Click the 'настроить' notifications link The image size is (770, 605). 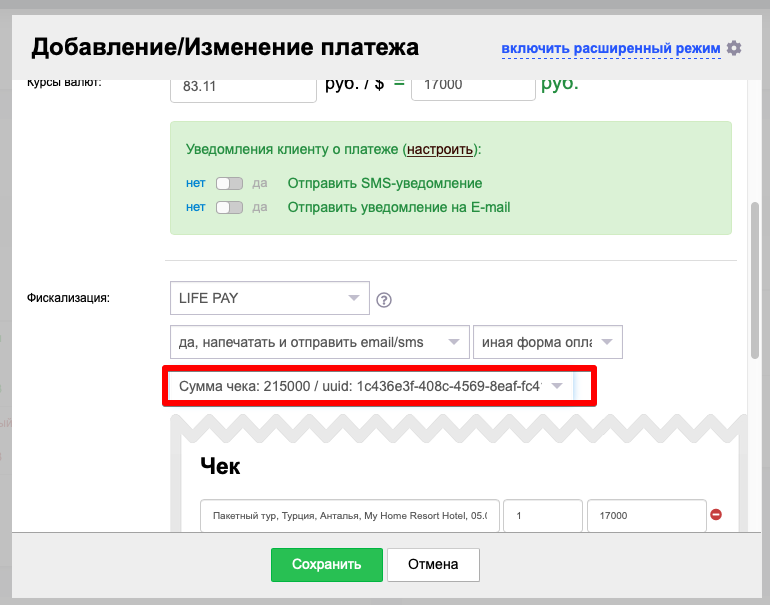pyautogui.click(x=440, y=149)
